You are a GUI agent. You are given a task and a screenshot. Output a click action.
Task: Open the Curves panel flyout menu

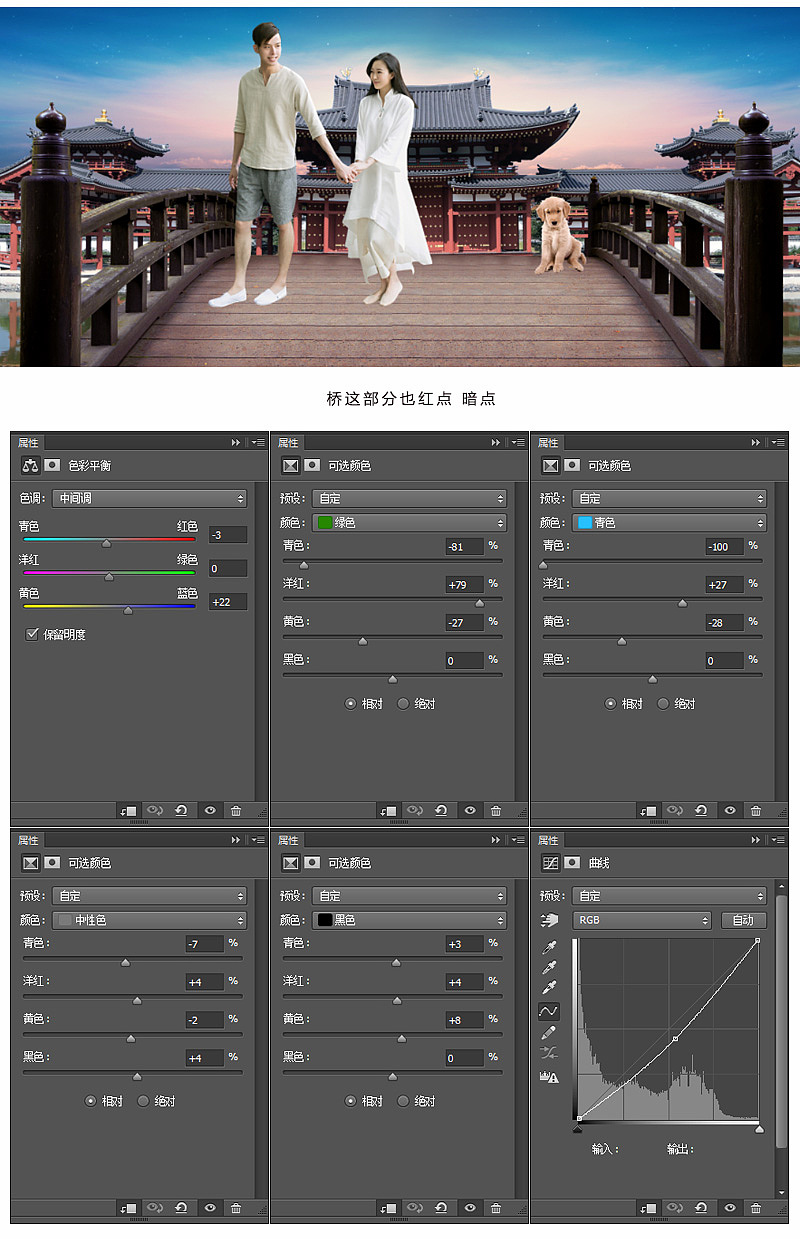pos(778,840)
